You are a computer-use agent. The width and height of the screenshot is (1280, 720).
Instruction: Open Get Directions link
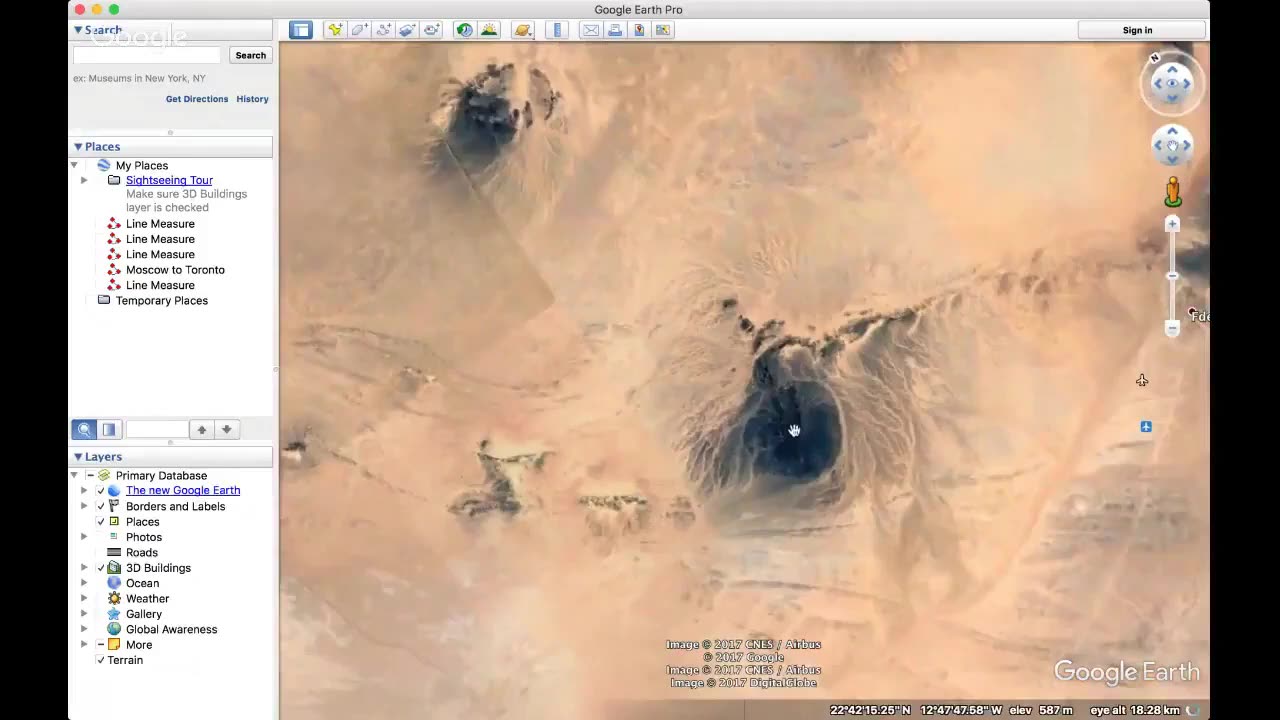(x=197, y=99)
